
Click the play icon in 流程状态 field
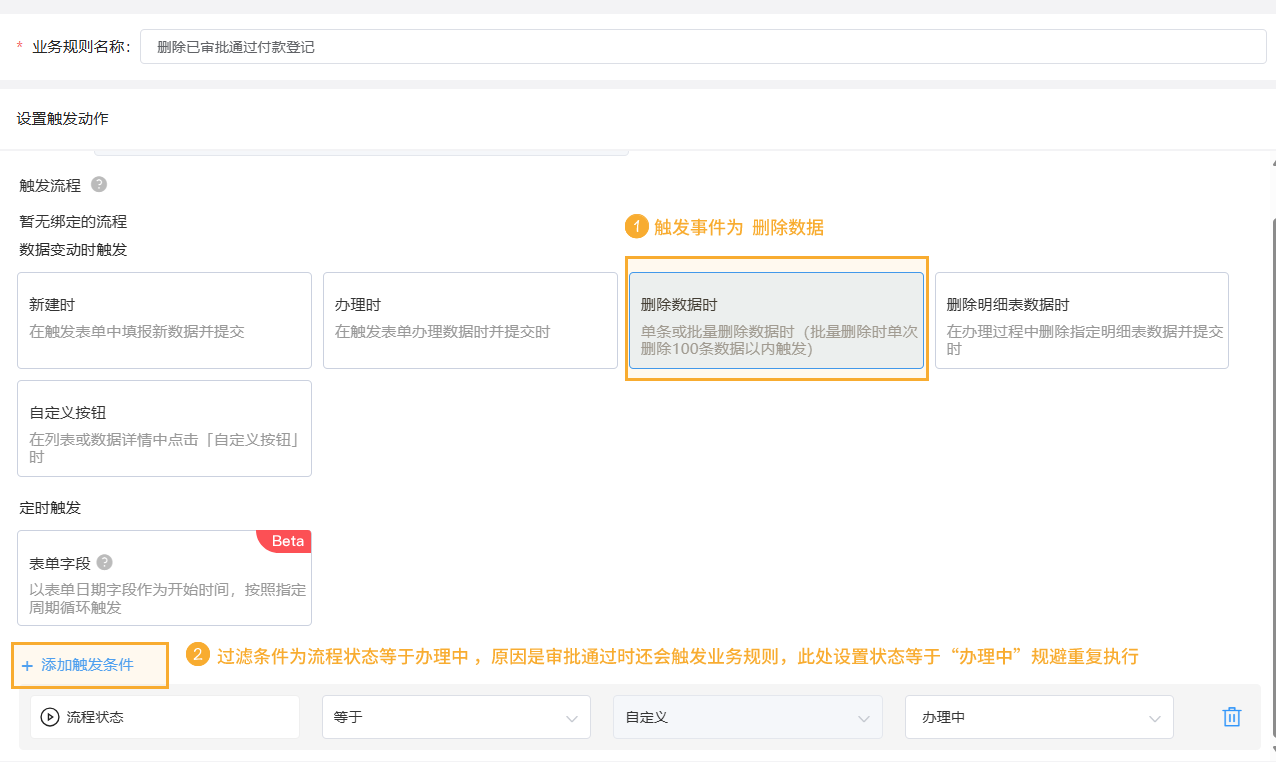[x=50, y=717]
